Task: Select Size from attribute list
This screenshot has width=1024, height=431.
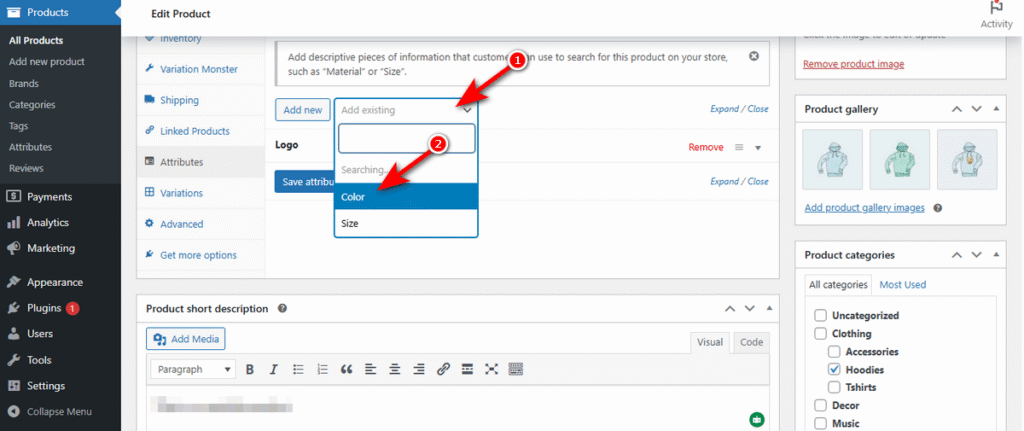Action: (x=406, y=223)
